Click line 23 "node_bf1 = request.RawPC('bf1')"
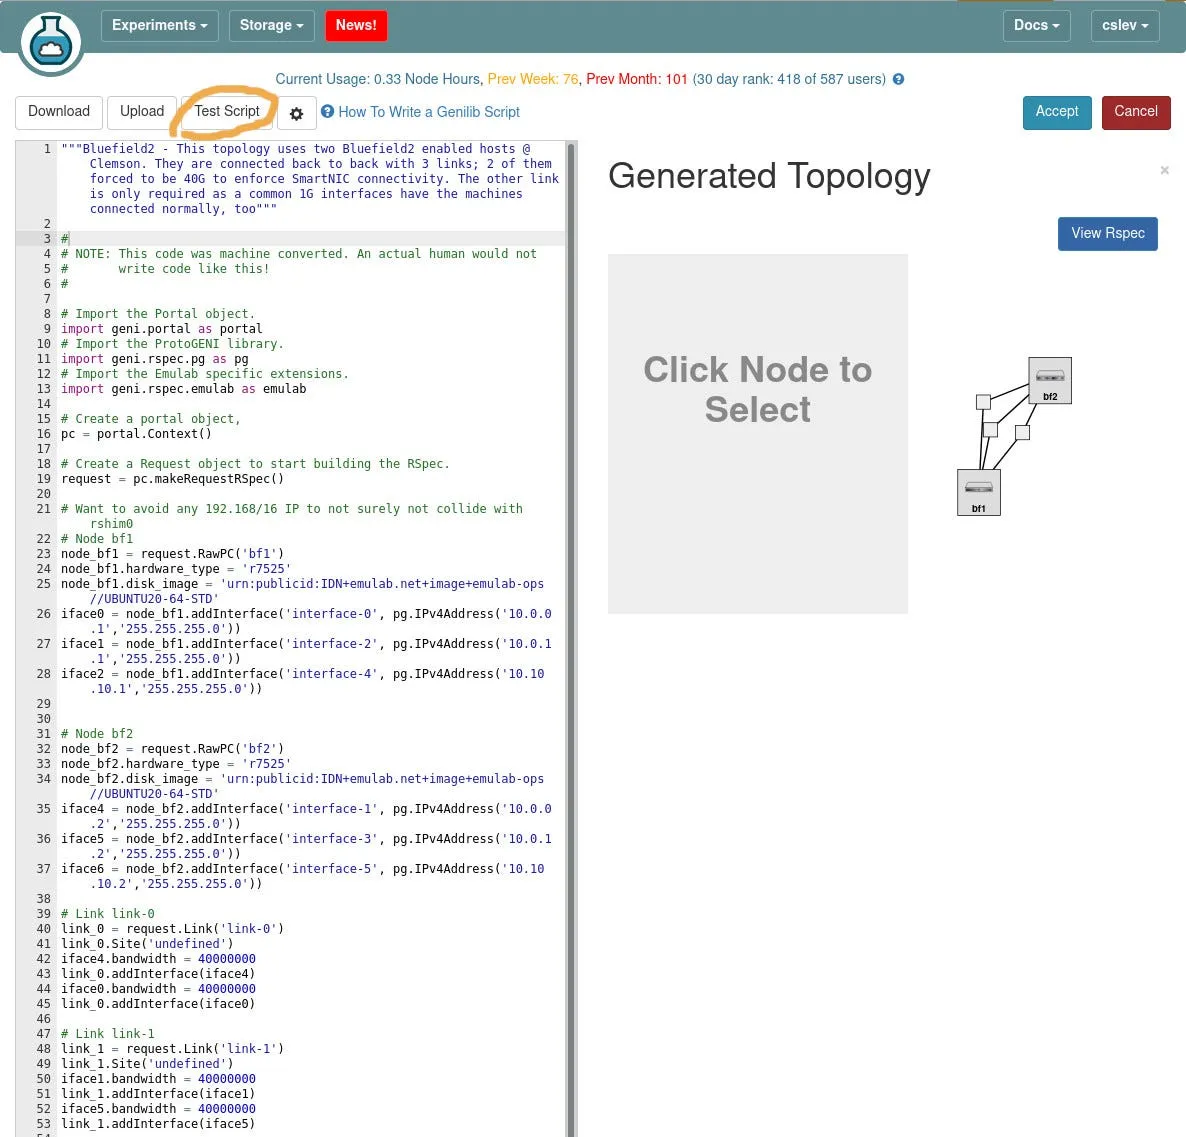The image size is (1186, 1137). pyautogui.click(x=172, y=554)
